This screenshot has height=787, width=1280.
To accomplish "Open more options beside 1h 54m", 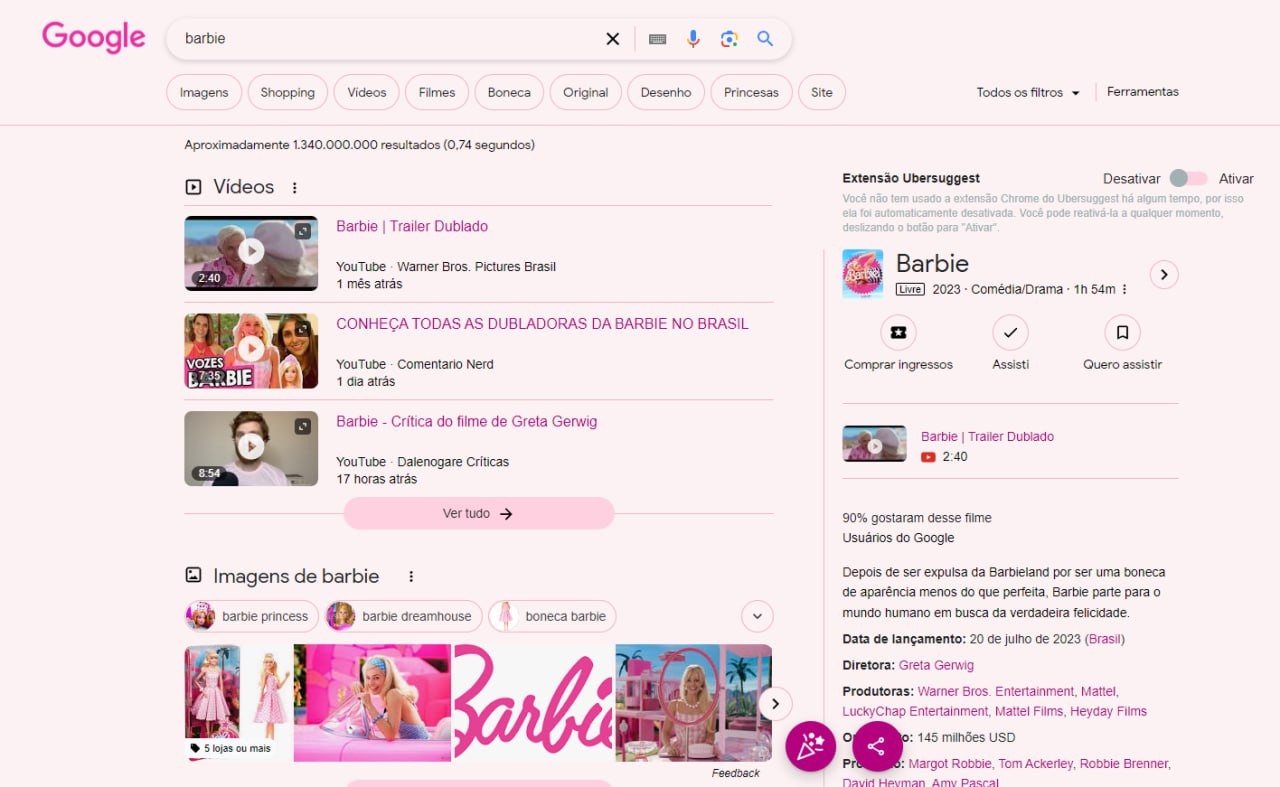I will click(1125, 289).
